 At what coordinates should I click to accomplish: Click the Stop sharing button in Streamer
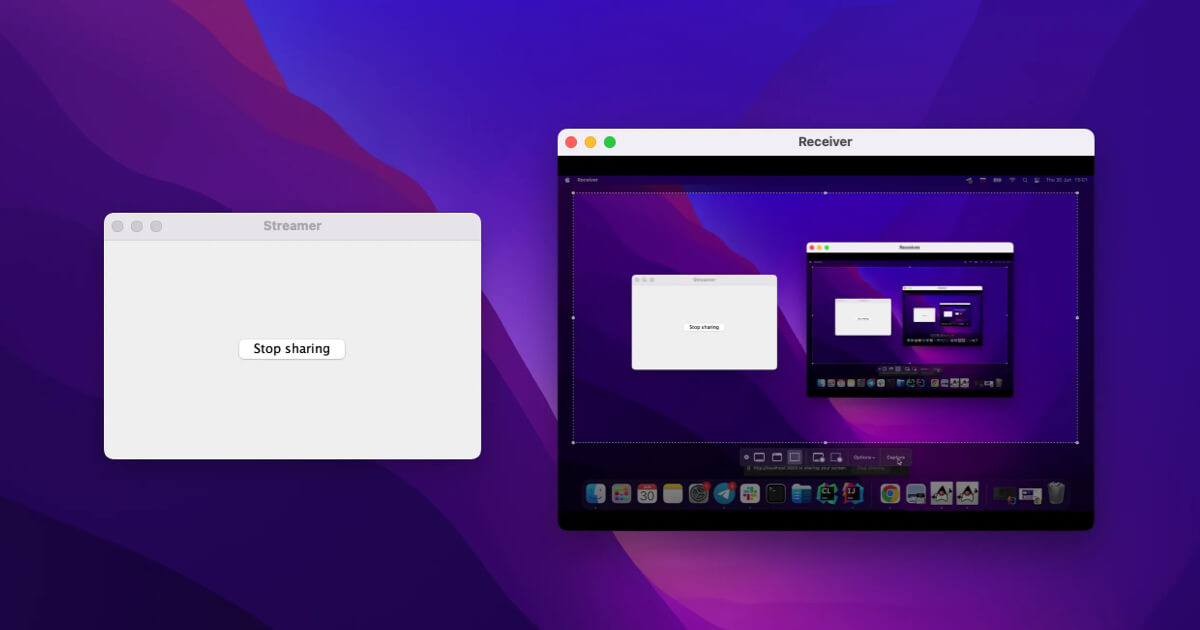click(291, 349)
